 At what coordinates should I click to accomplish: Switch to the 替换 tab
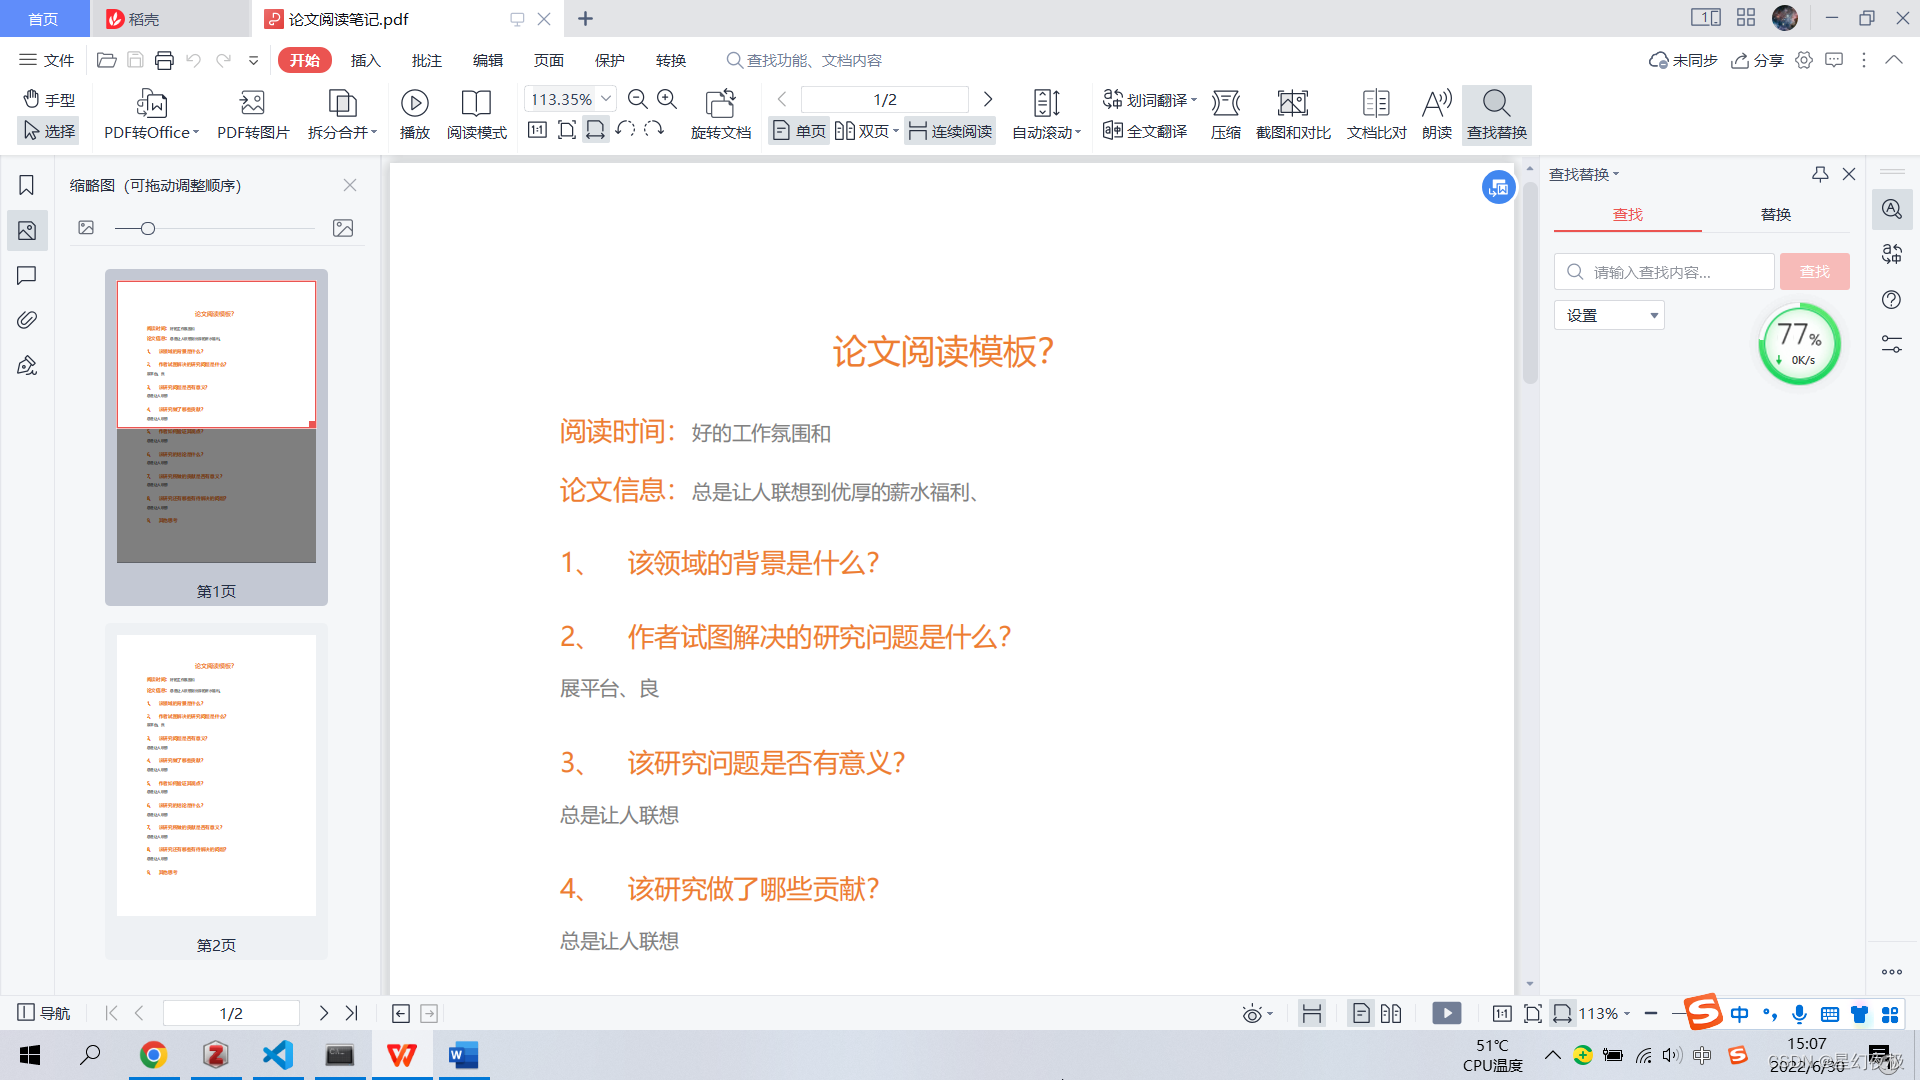[x=1776, y=214]
